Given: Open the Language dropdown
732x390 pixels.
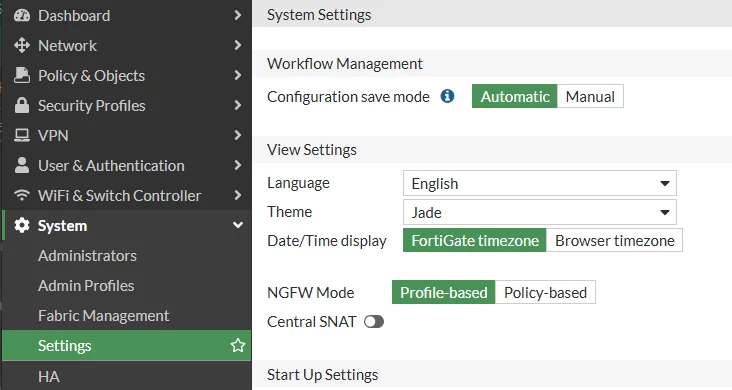Looking at the screenshot, I should point(540,184).
